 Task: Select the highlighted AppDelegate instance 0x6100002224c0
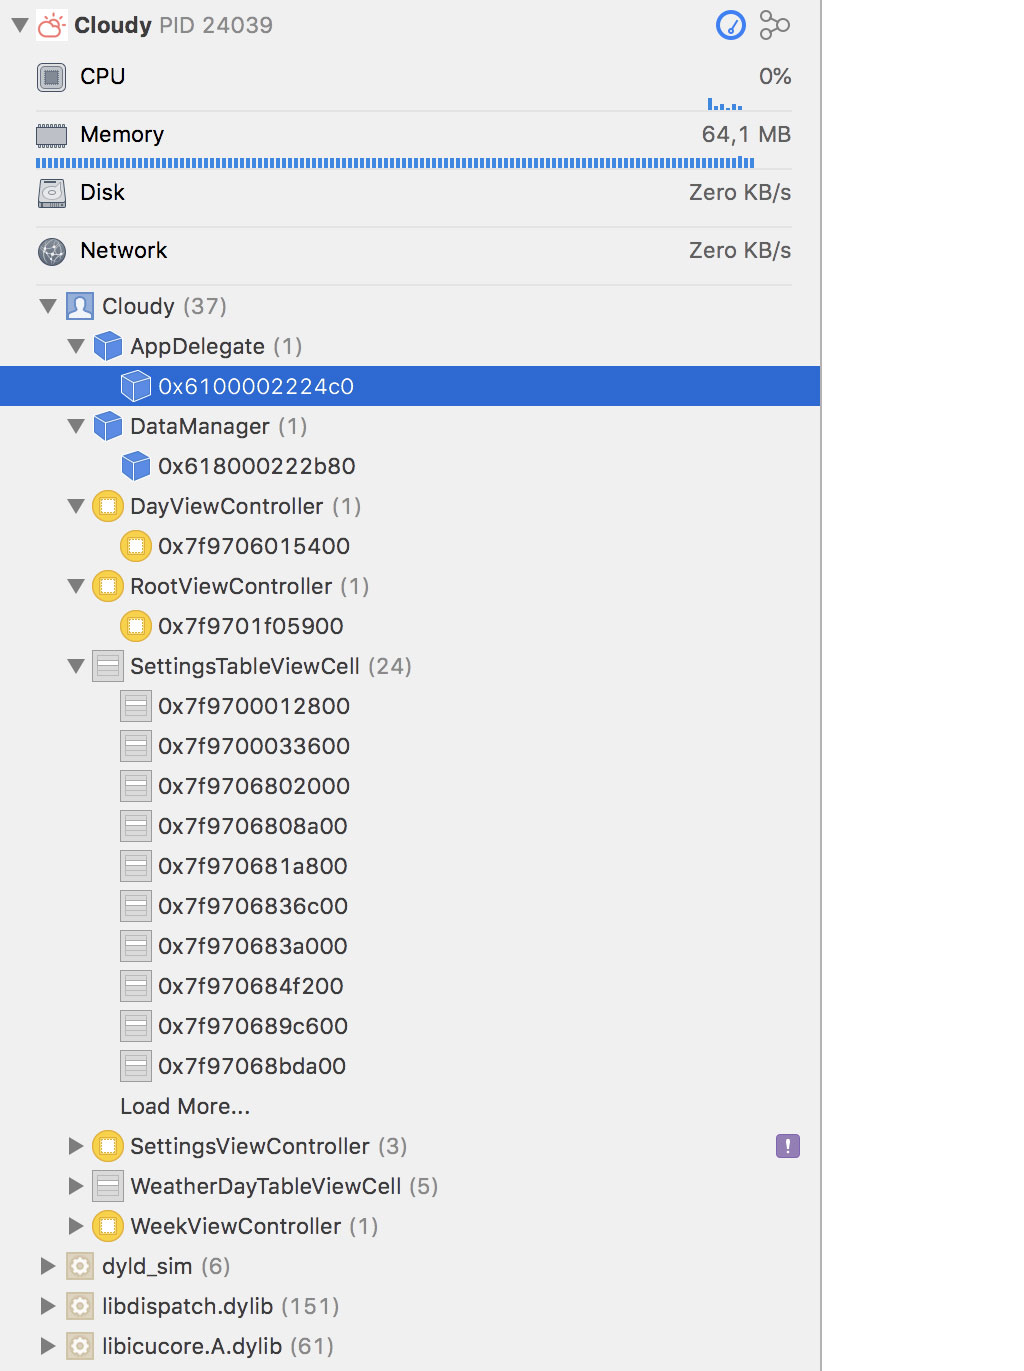click(x=255, y=386)
